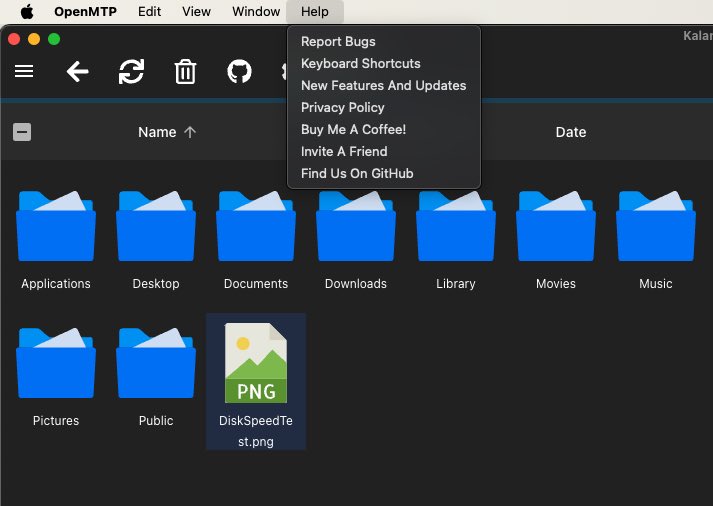The image size is (713, 506).
Task: Open the Applications folder icon
Action: (56, 226)
